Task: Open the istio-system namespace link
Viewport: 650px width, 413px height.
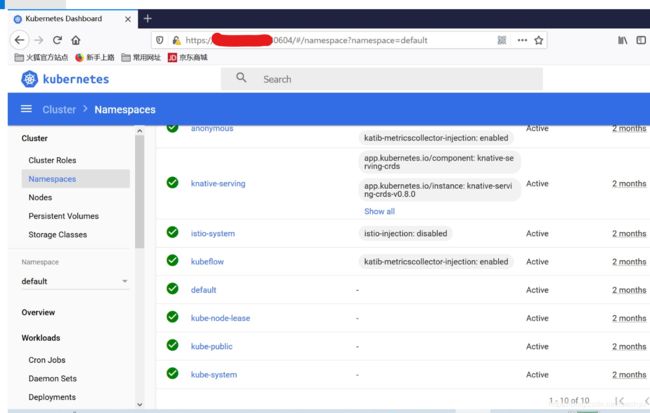Action: tap(213, 233)
